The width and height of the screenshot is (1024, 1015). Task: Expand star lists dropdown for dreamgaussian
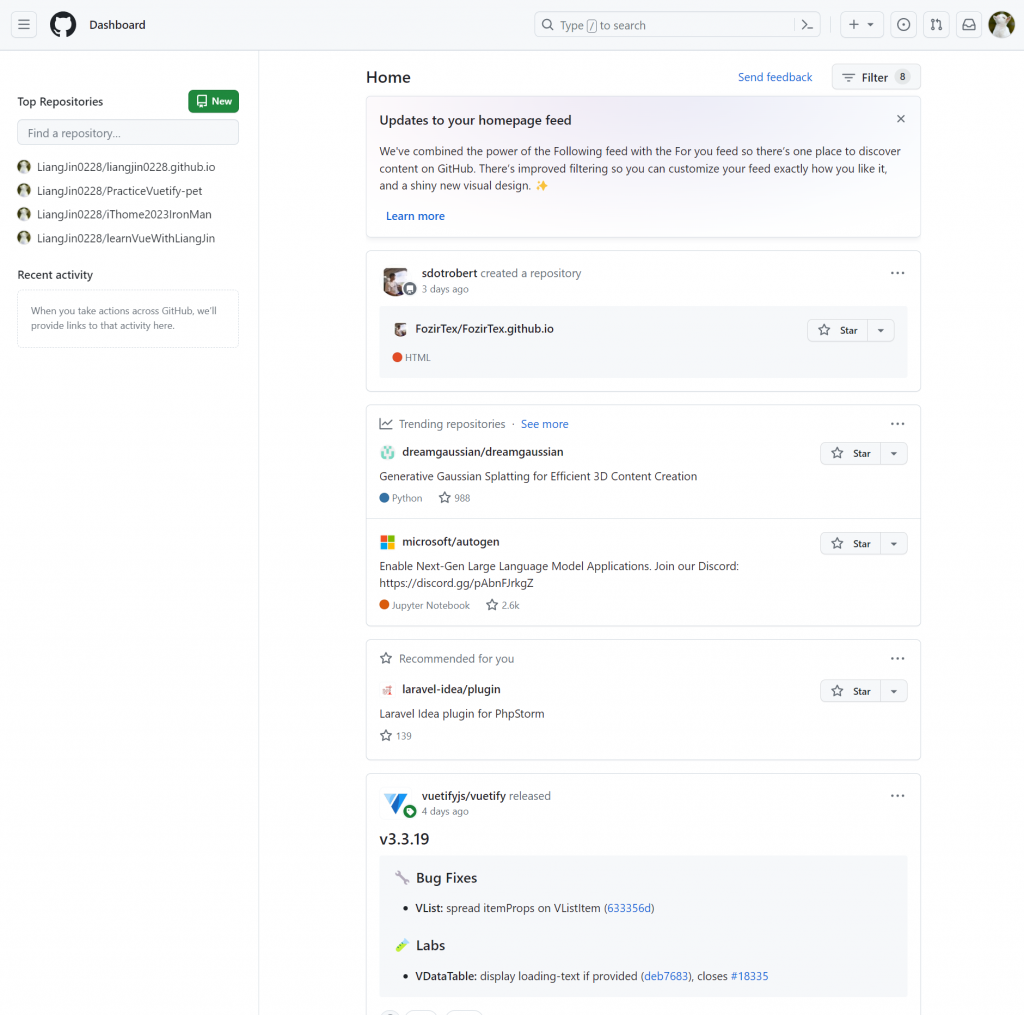893,453
